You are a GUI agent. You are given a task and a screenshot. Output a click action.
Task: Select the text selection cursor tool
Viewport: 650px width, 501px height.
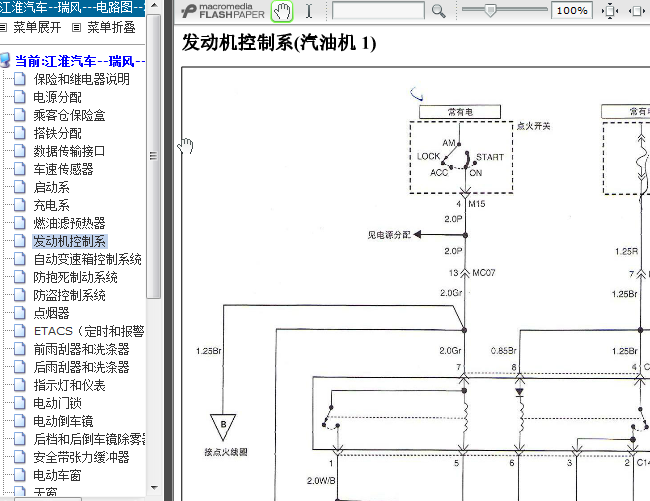coord(309,11)
